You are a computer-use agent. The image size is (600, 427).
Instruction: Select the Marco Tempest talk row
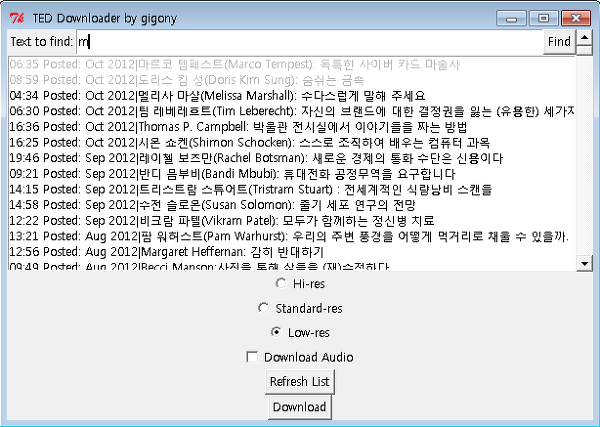point(292,64)
